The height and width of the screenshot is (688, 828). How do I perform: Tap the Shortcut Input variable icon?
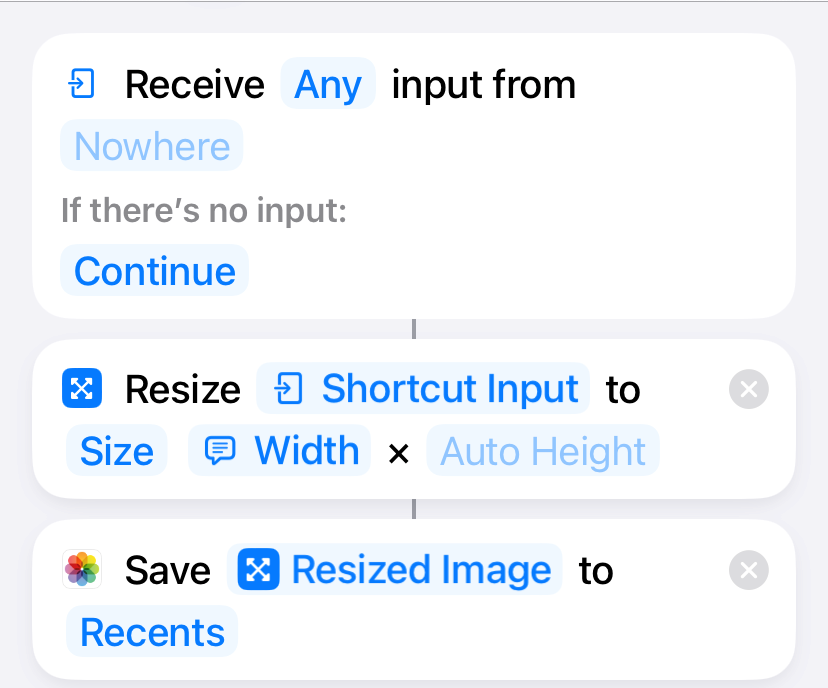288,389
